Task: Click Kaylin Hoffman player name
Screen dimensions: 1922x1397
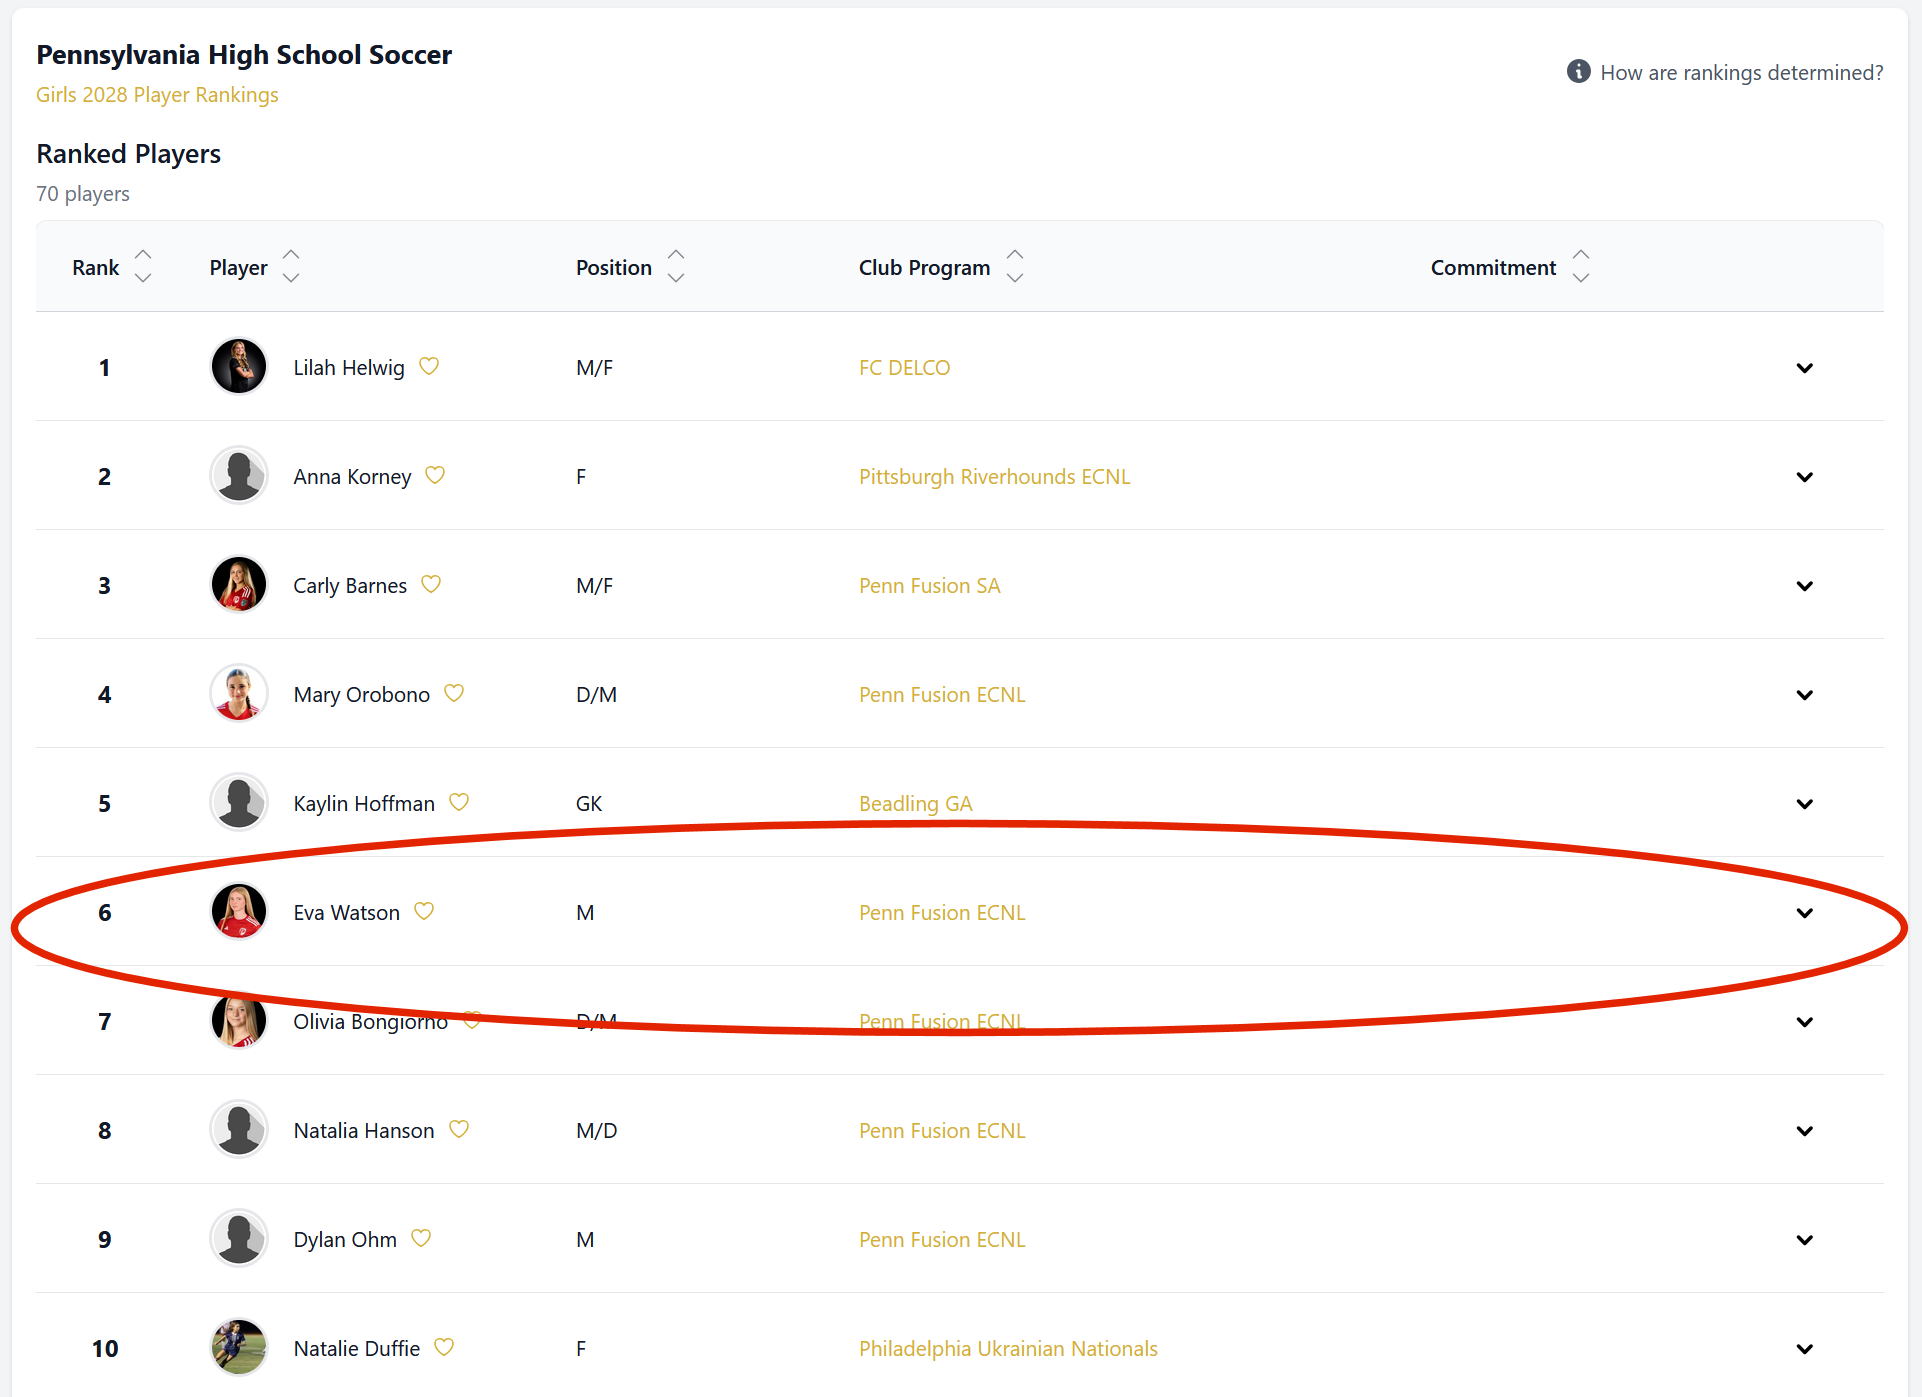Action: (364, 804)
